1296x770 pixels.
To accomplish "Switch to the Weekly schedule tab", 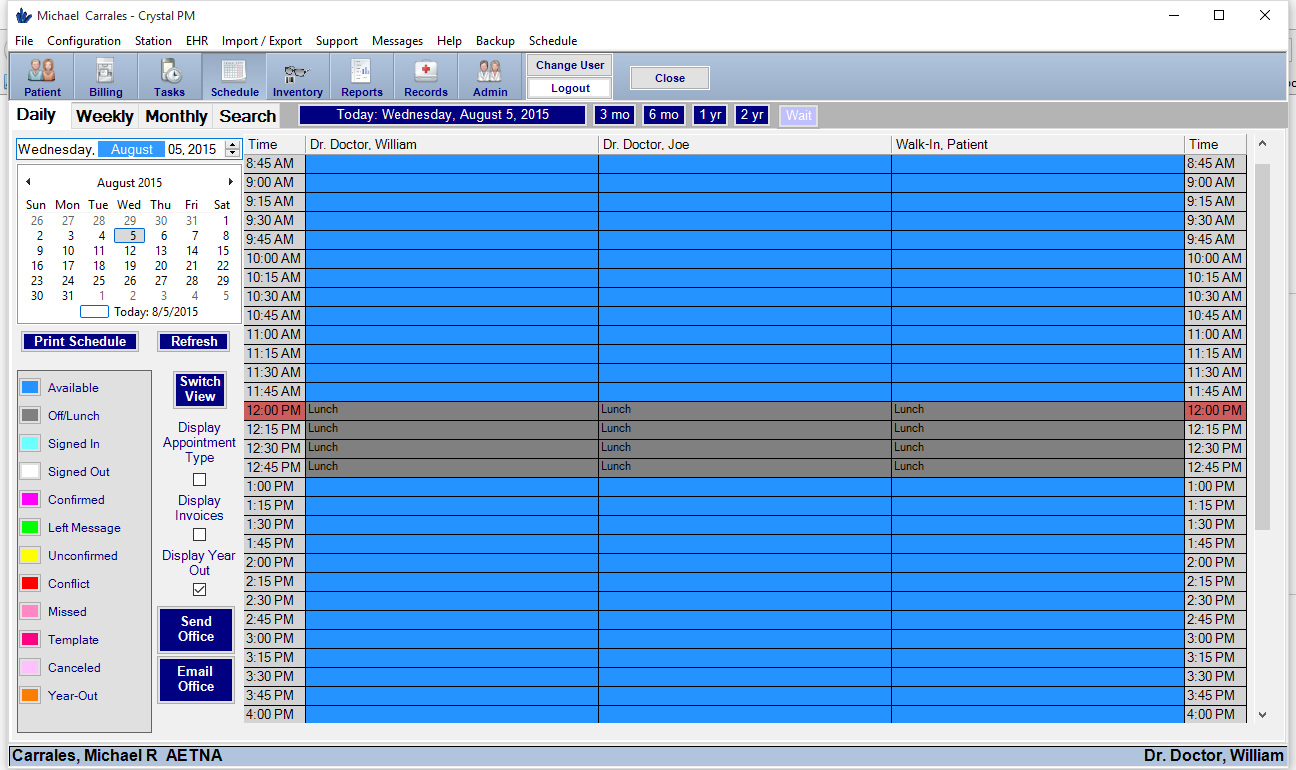I will click(104, 115).
